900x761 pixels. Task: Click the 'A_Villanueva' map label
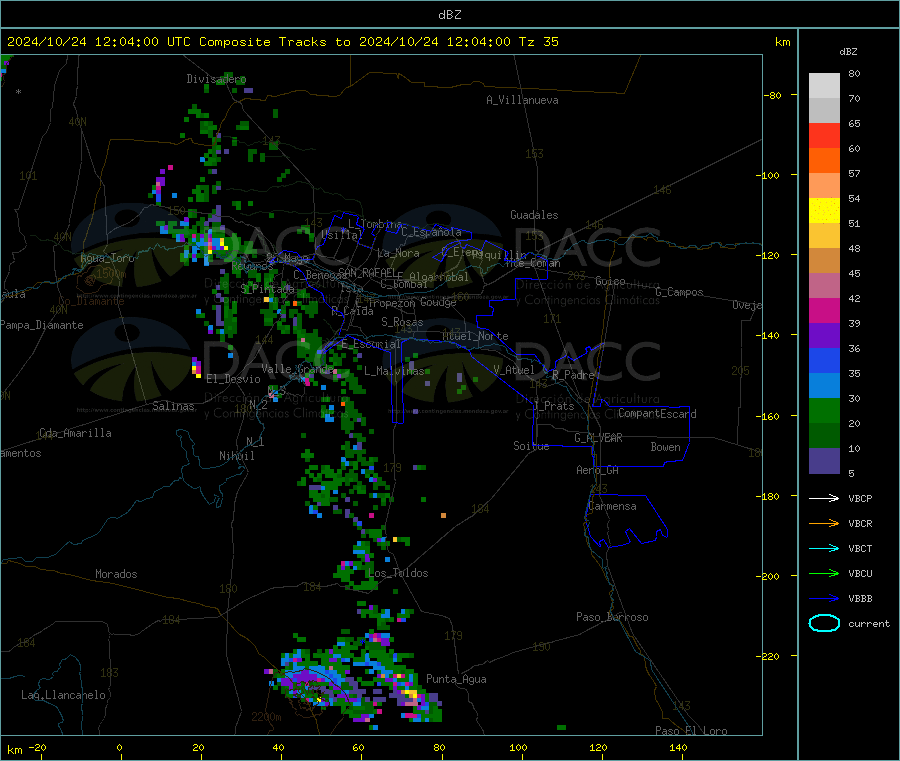click(x=522, y=100)
